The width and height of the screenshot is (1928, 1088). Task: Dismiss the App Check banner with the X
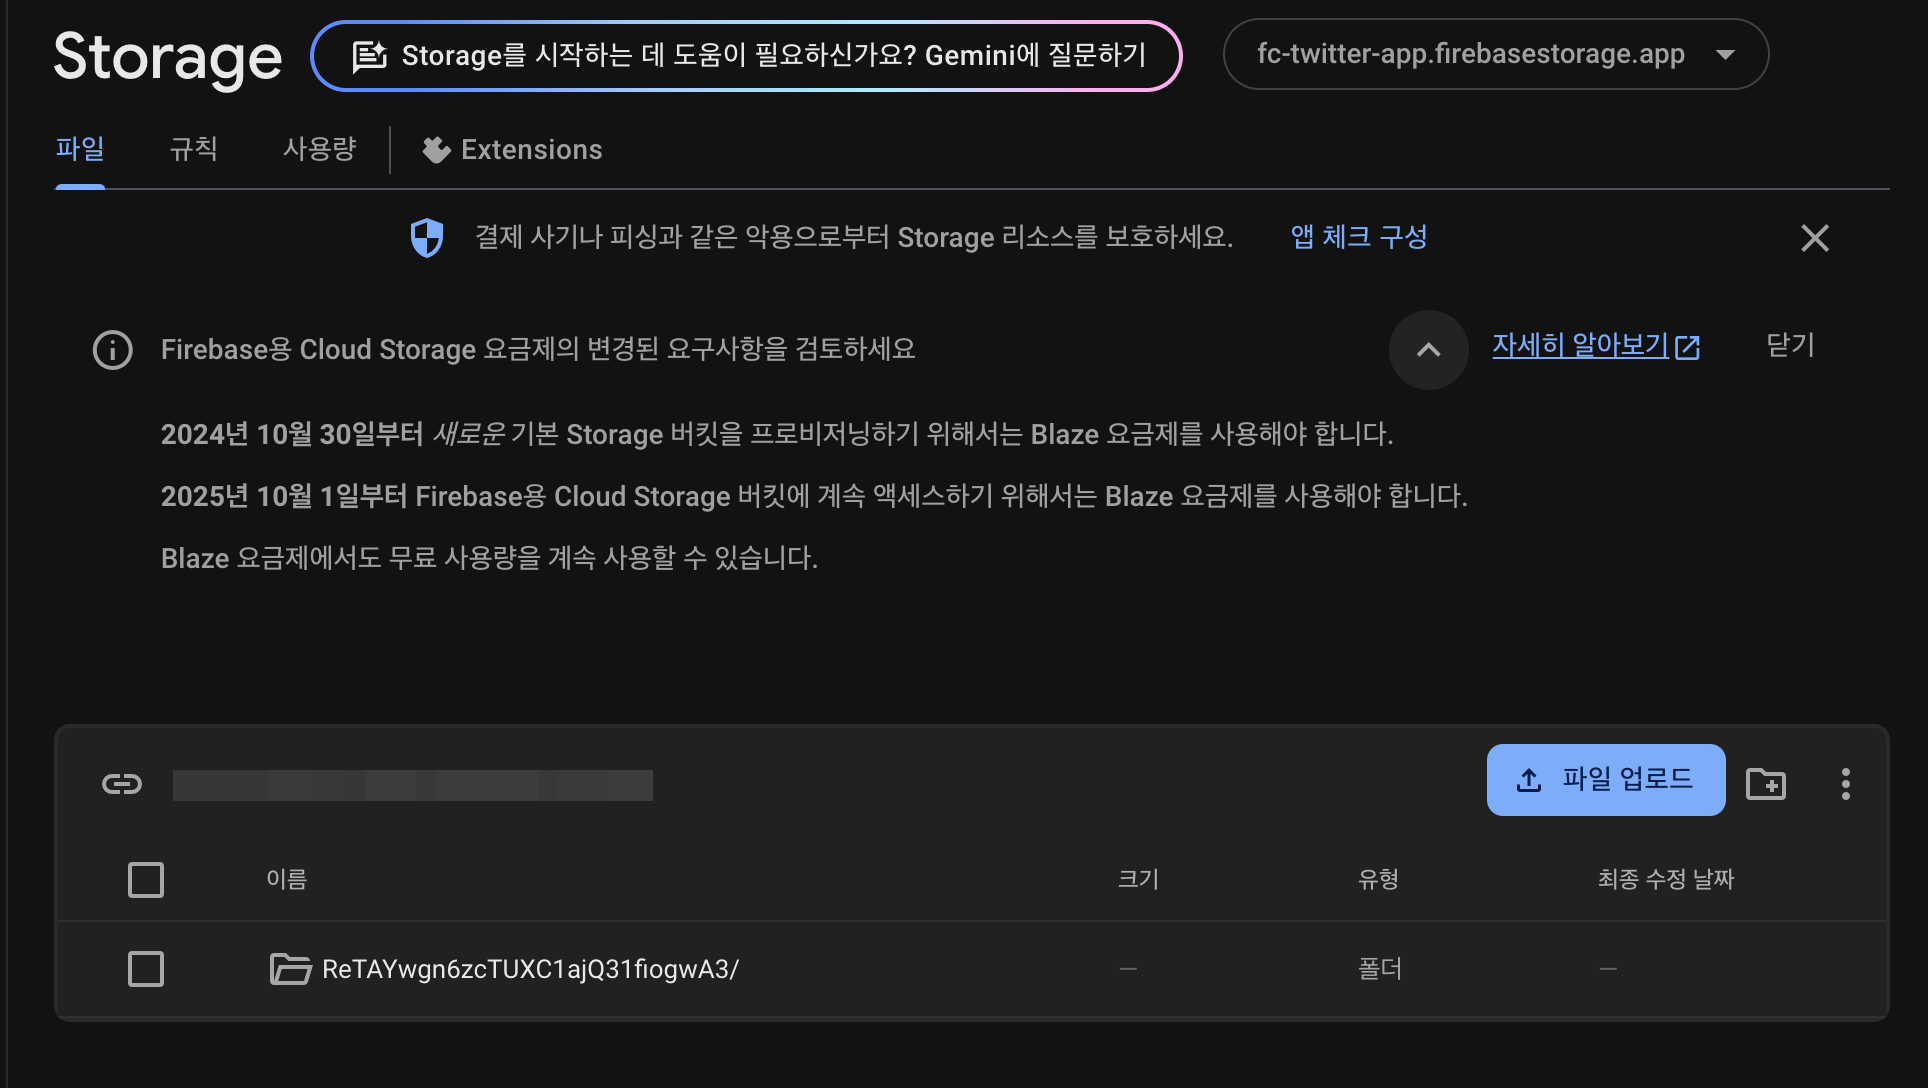[1814, 238]
